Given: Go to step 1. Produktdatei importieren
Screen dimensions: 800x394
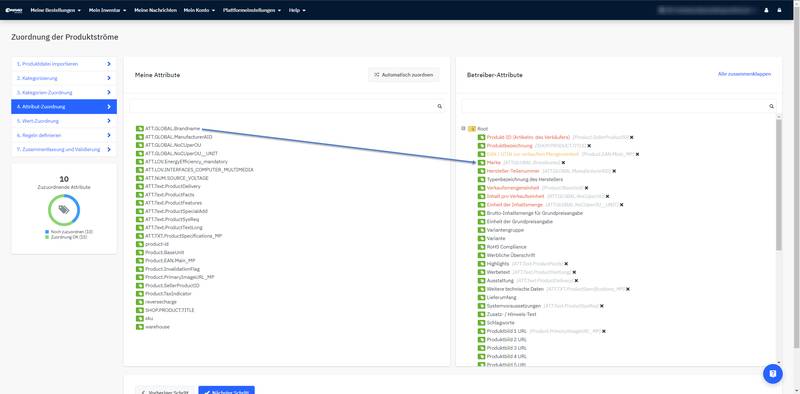Looking at the screenshot, I should [x=64, y=64].
